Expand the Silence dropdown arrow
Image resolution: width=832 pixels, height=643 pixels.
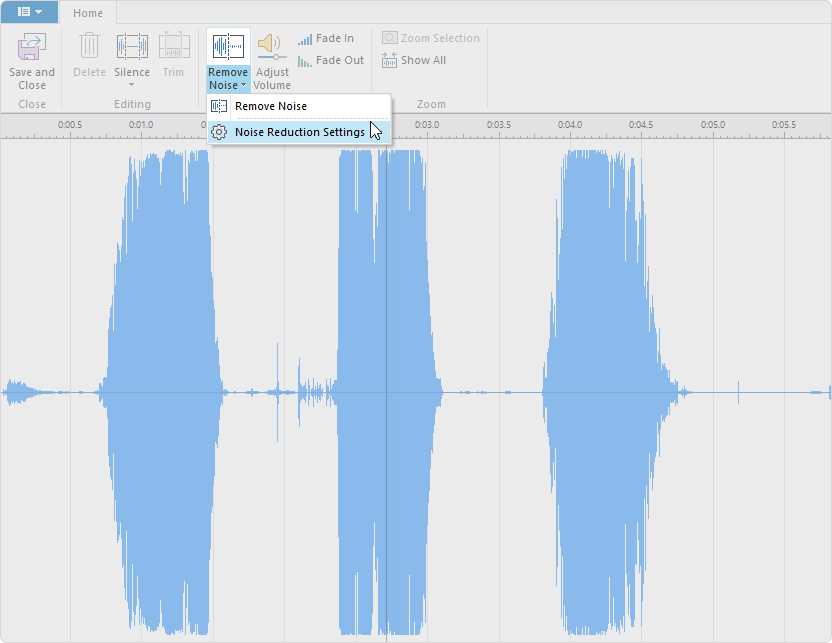tap(132, 85)
